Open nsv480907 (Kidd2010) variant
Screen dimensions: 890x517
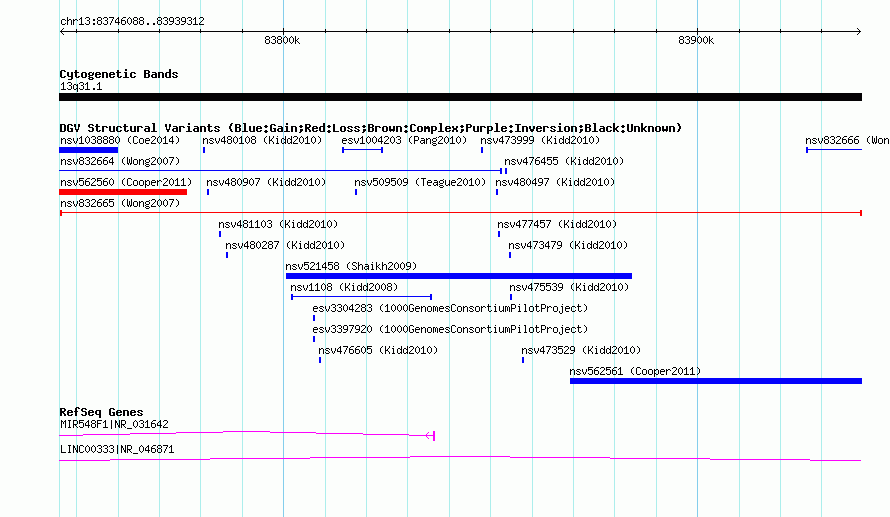[x=266, y=182]
